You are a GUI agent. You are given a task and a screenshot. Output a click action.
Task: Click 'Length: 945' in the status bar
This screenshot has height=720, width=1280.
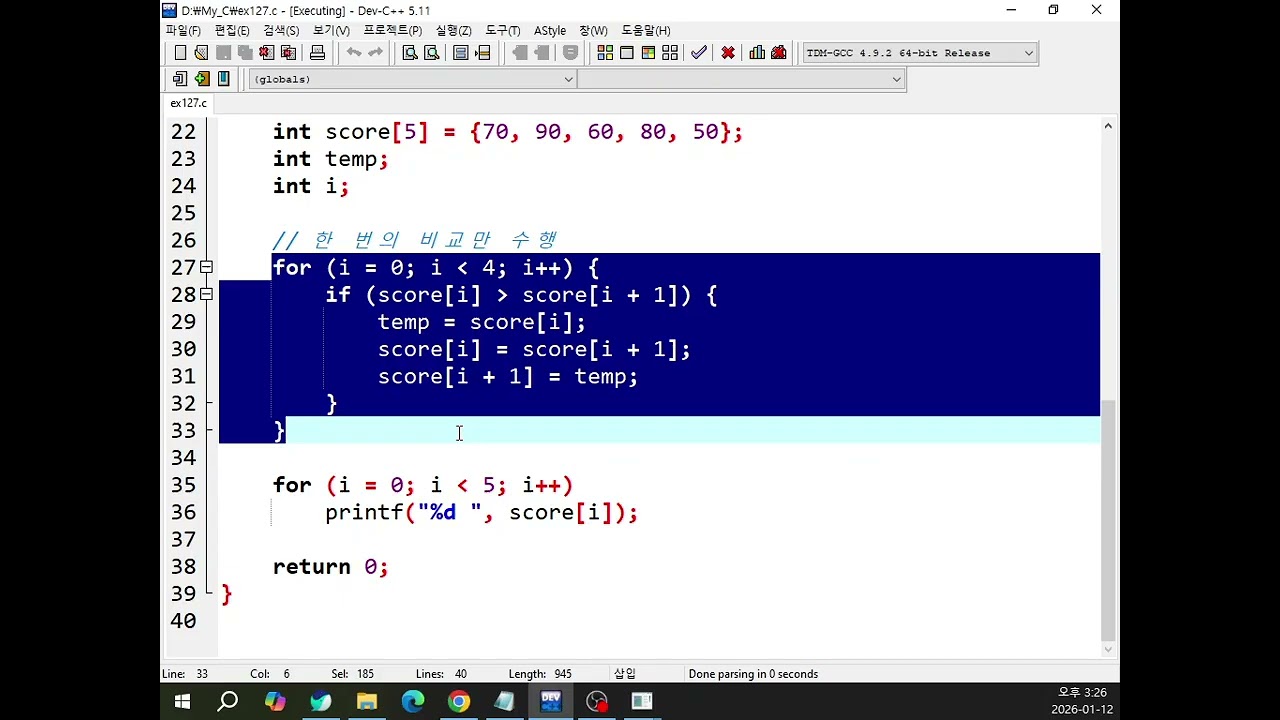540,674
